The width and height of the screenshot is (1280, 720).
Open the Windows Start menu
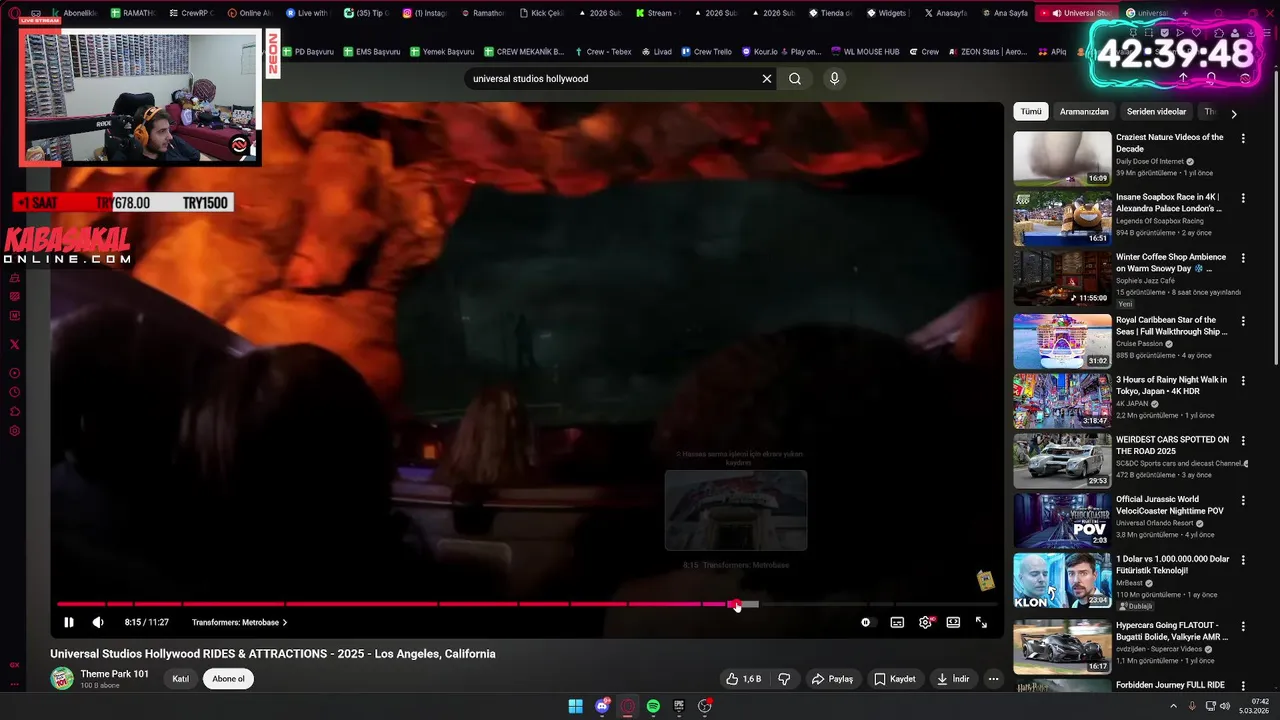576,706
